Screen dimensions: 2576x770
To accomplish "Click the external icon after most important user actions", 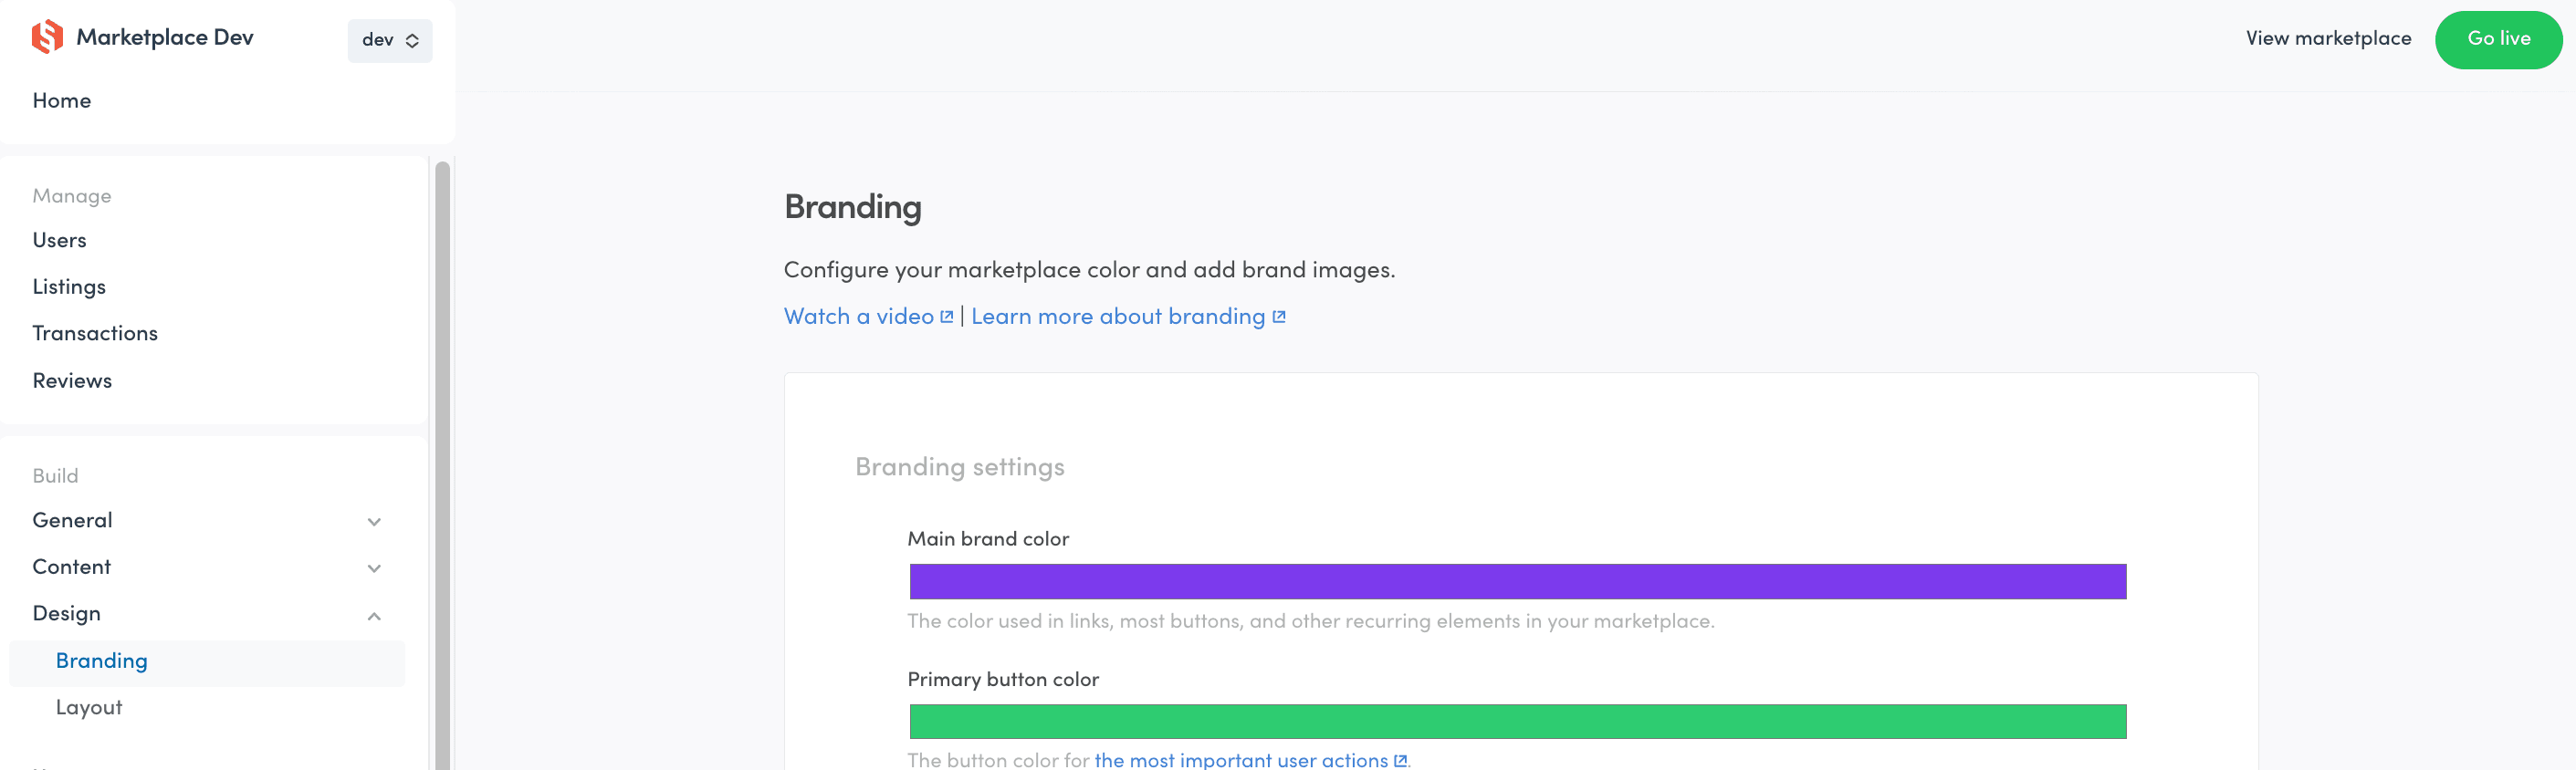I will 1400,761.
